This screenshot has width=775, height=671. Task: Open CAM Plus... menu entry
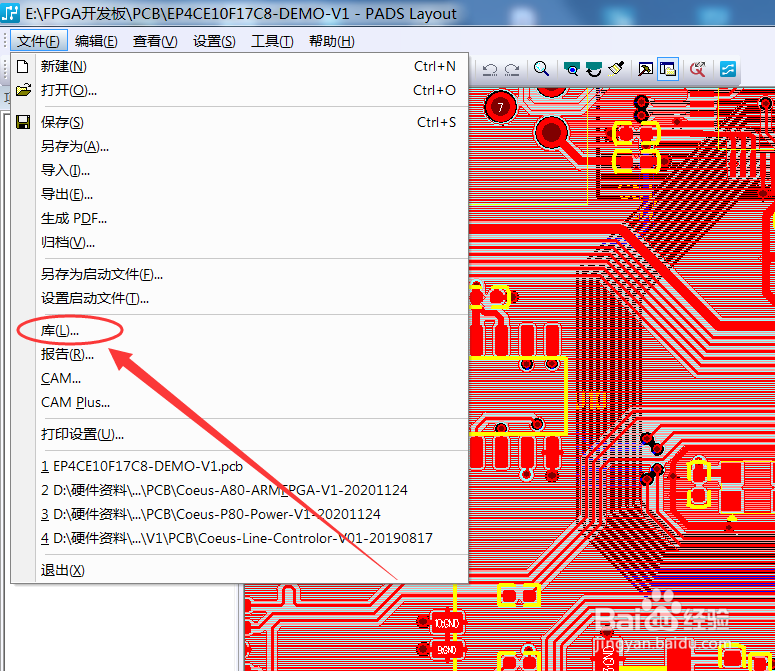pos(240,402)
